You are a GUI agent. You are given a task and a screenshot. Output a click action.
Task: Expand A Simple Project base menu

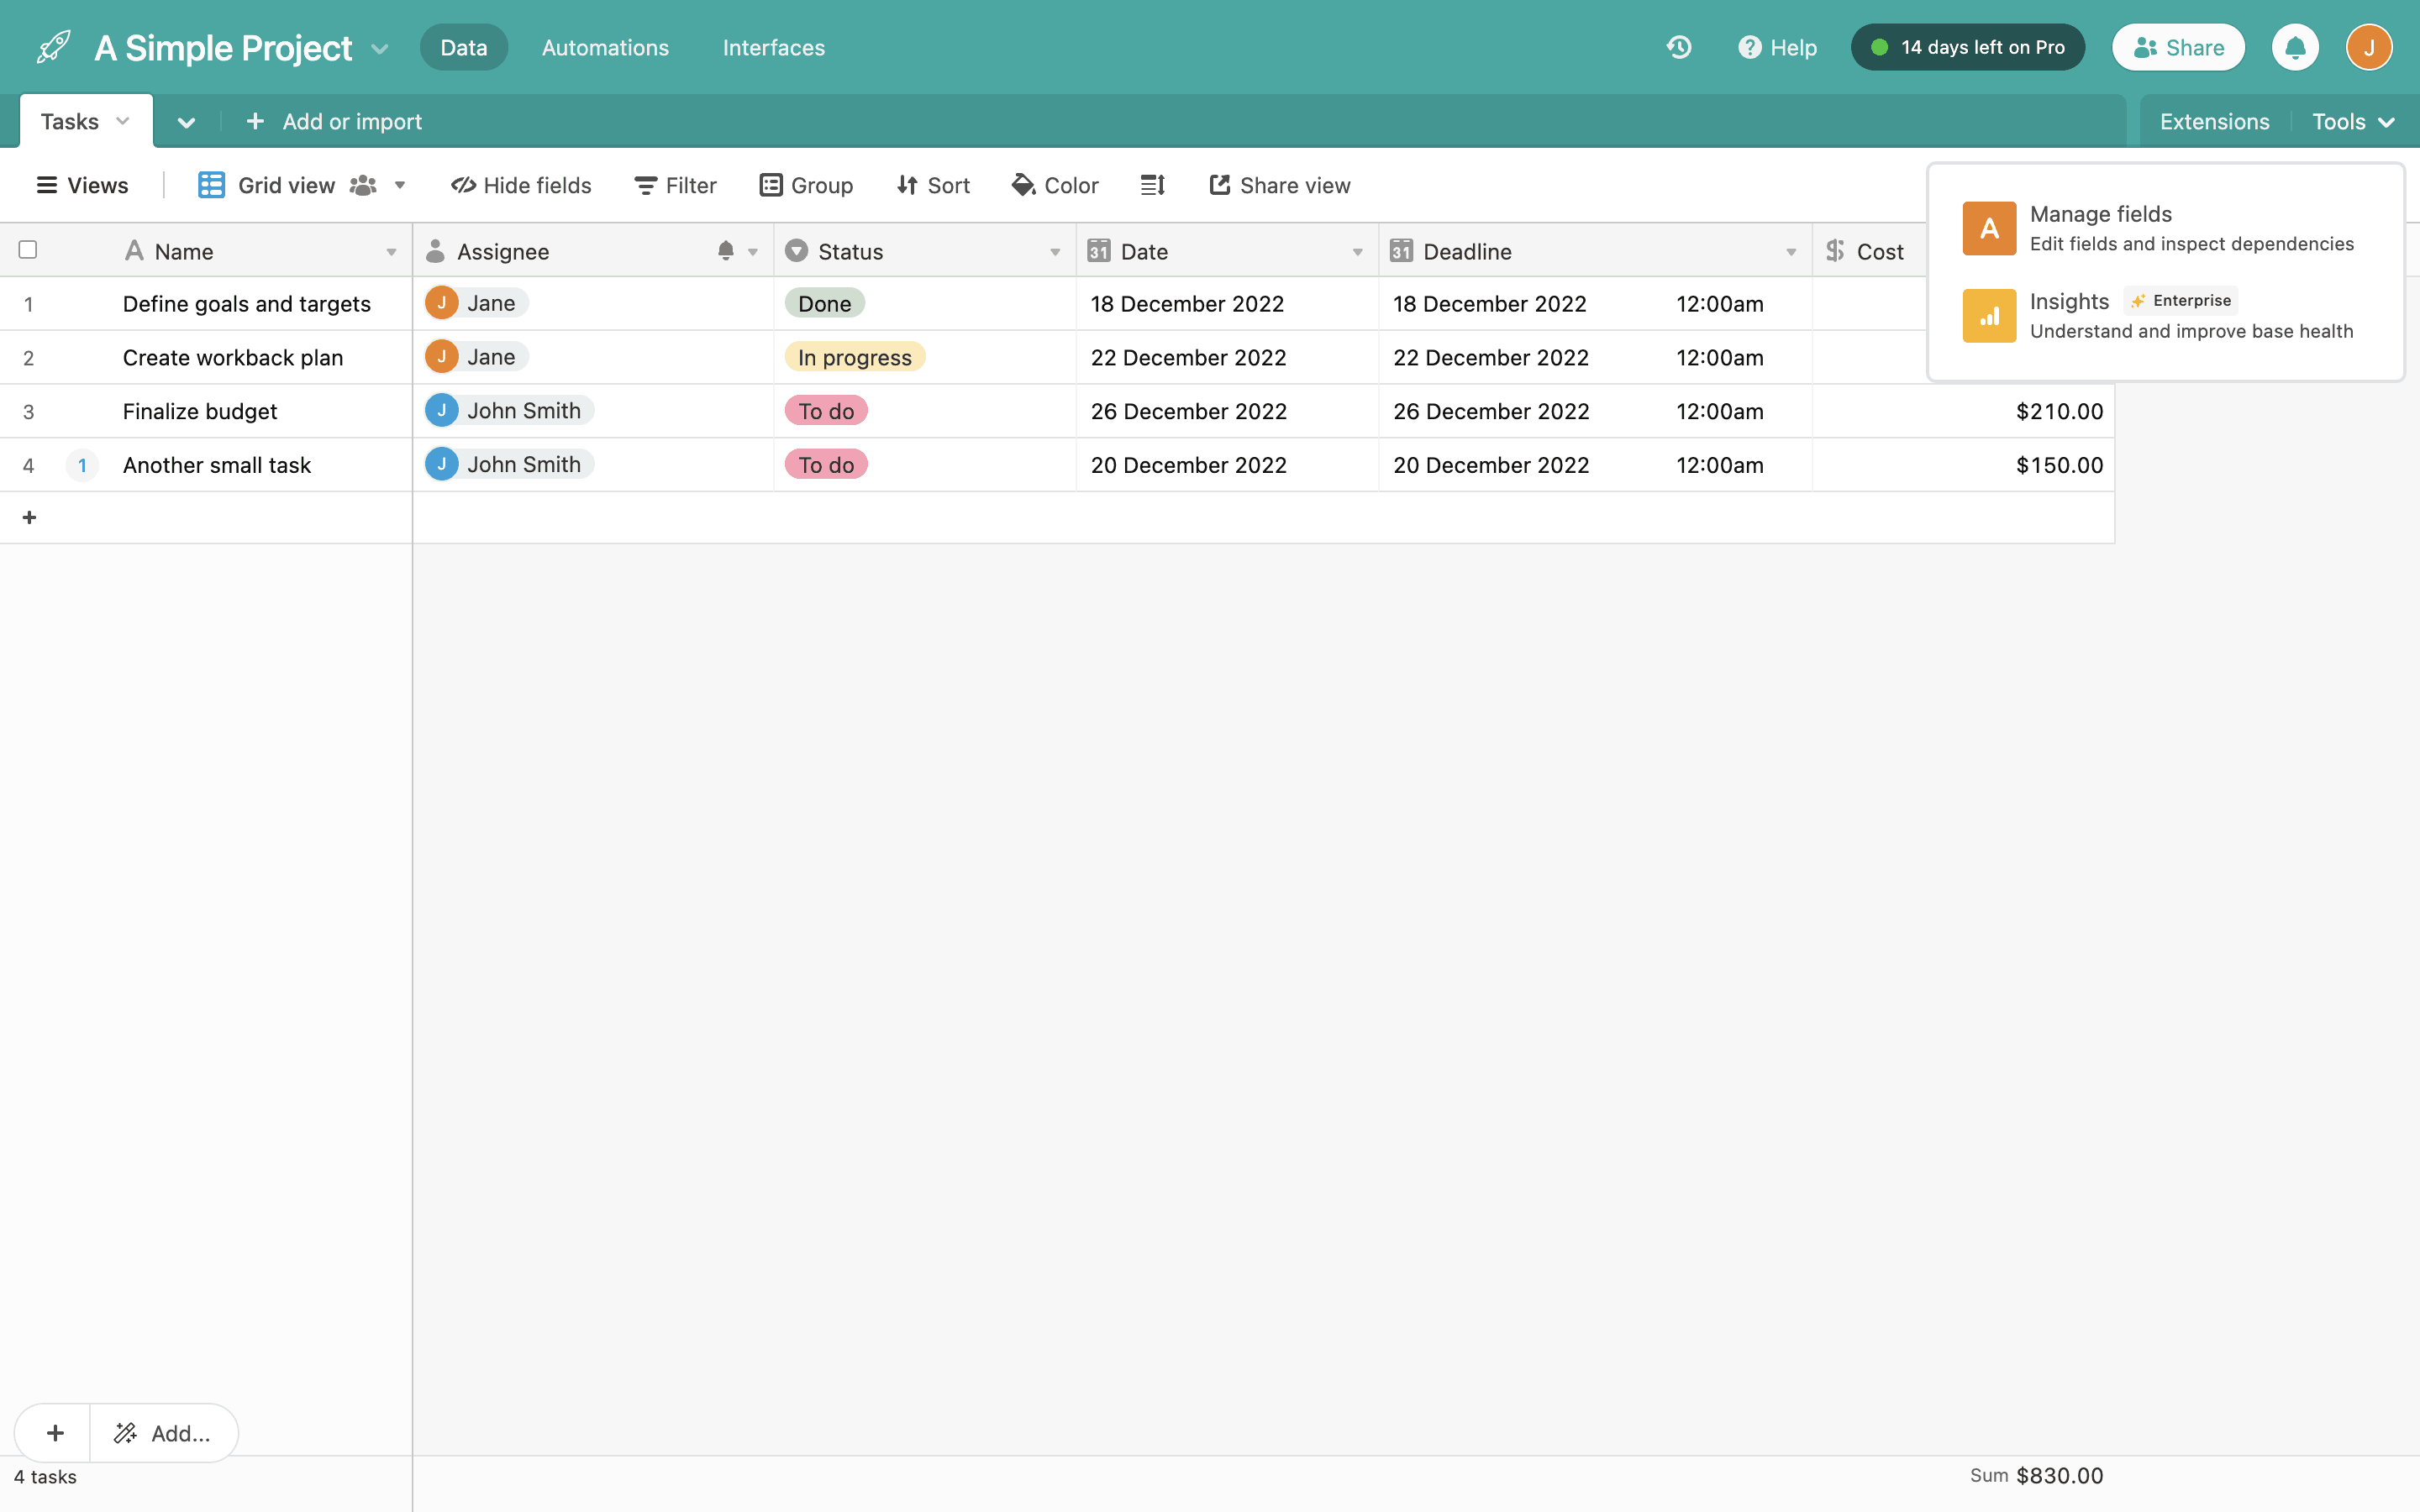380,48
